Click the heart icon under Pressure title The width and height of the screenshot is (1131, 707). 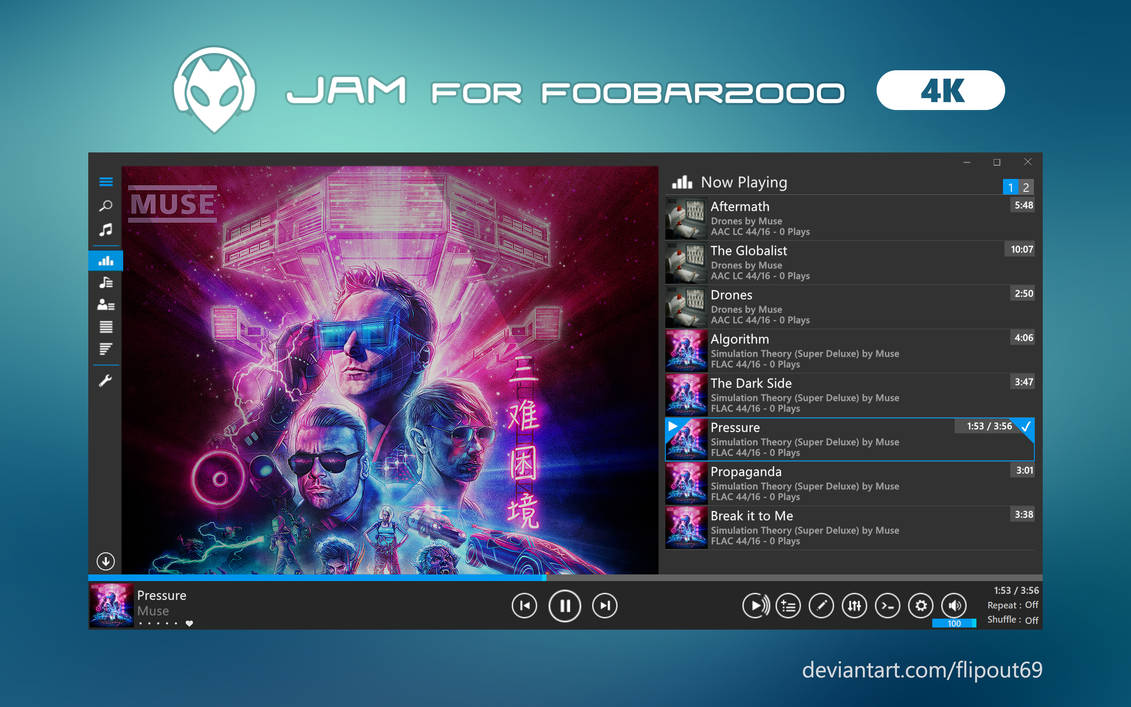pyautogui.click(x=189, y=623)
